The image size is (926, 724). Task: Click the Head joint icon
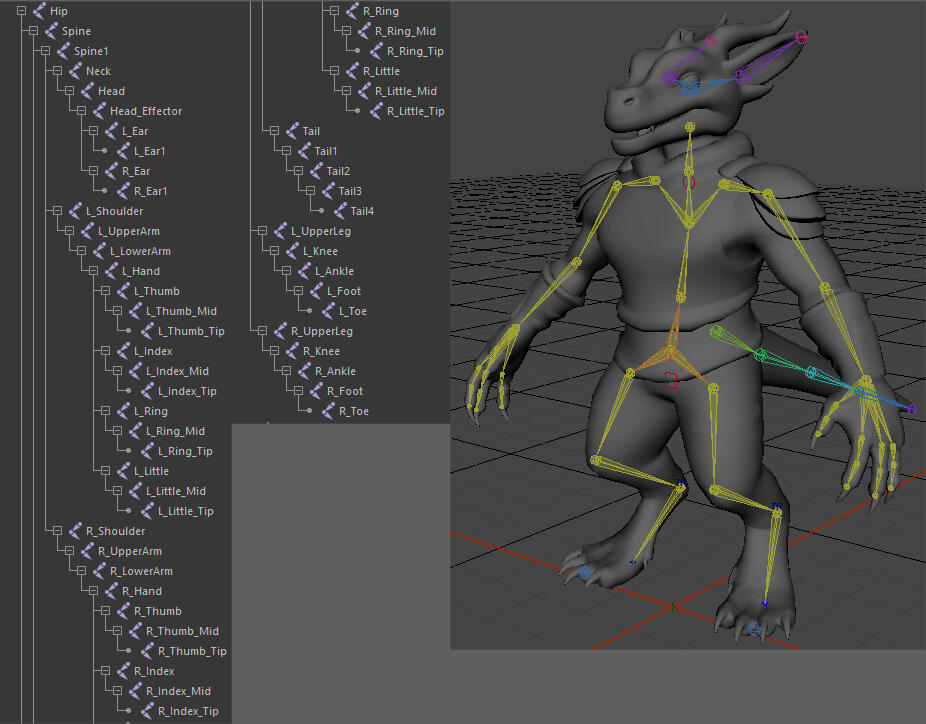tap(87, 90)
